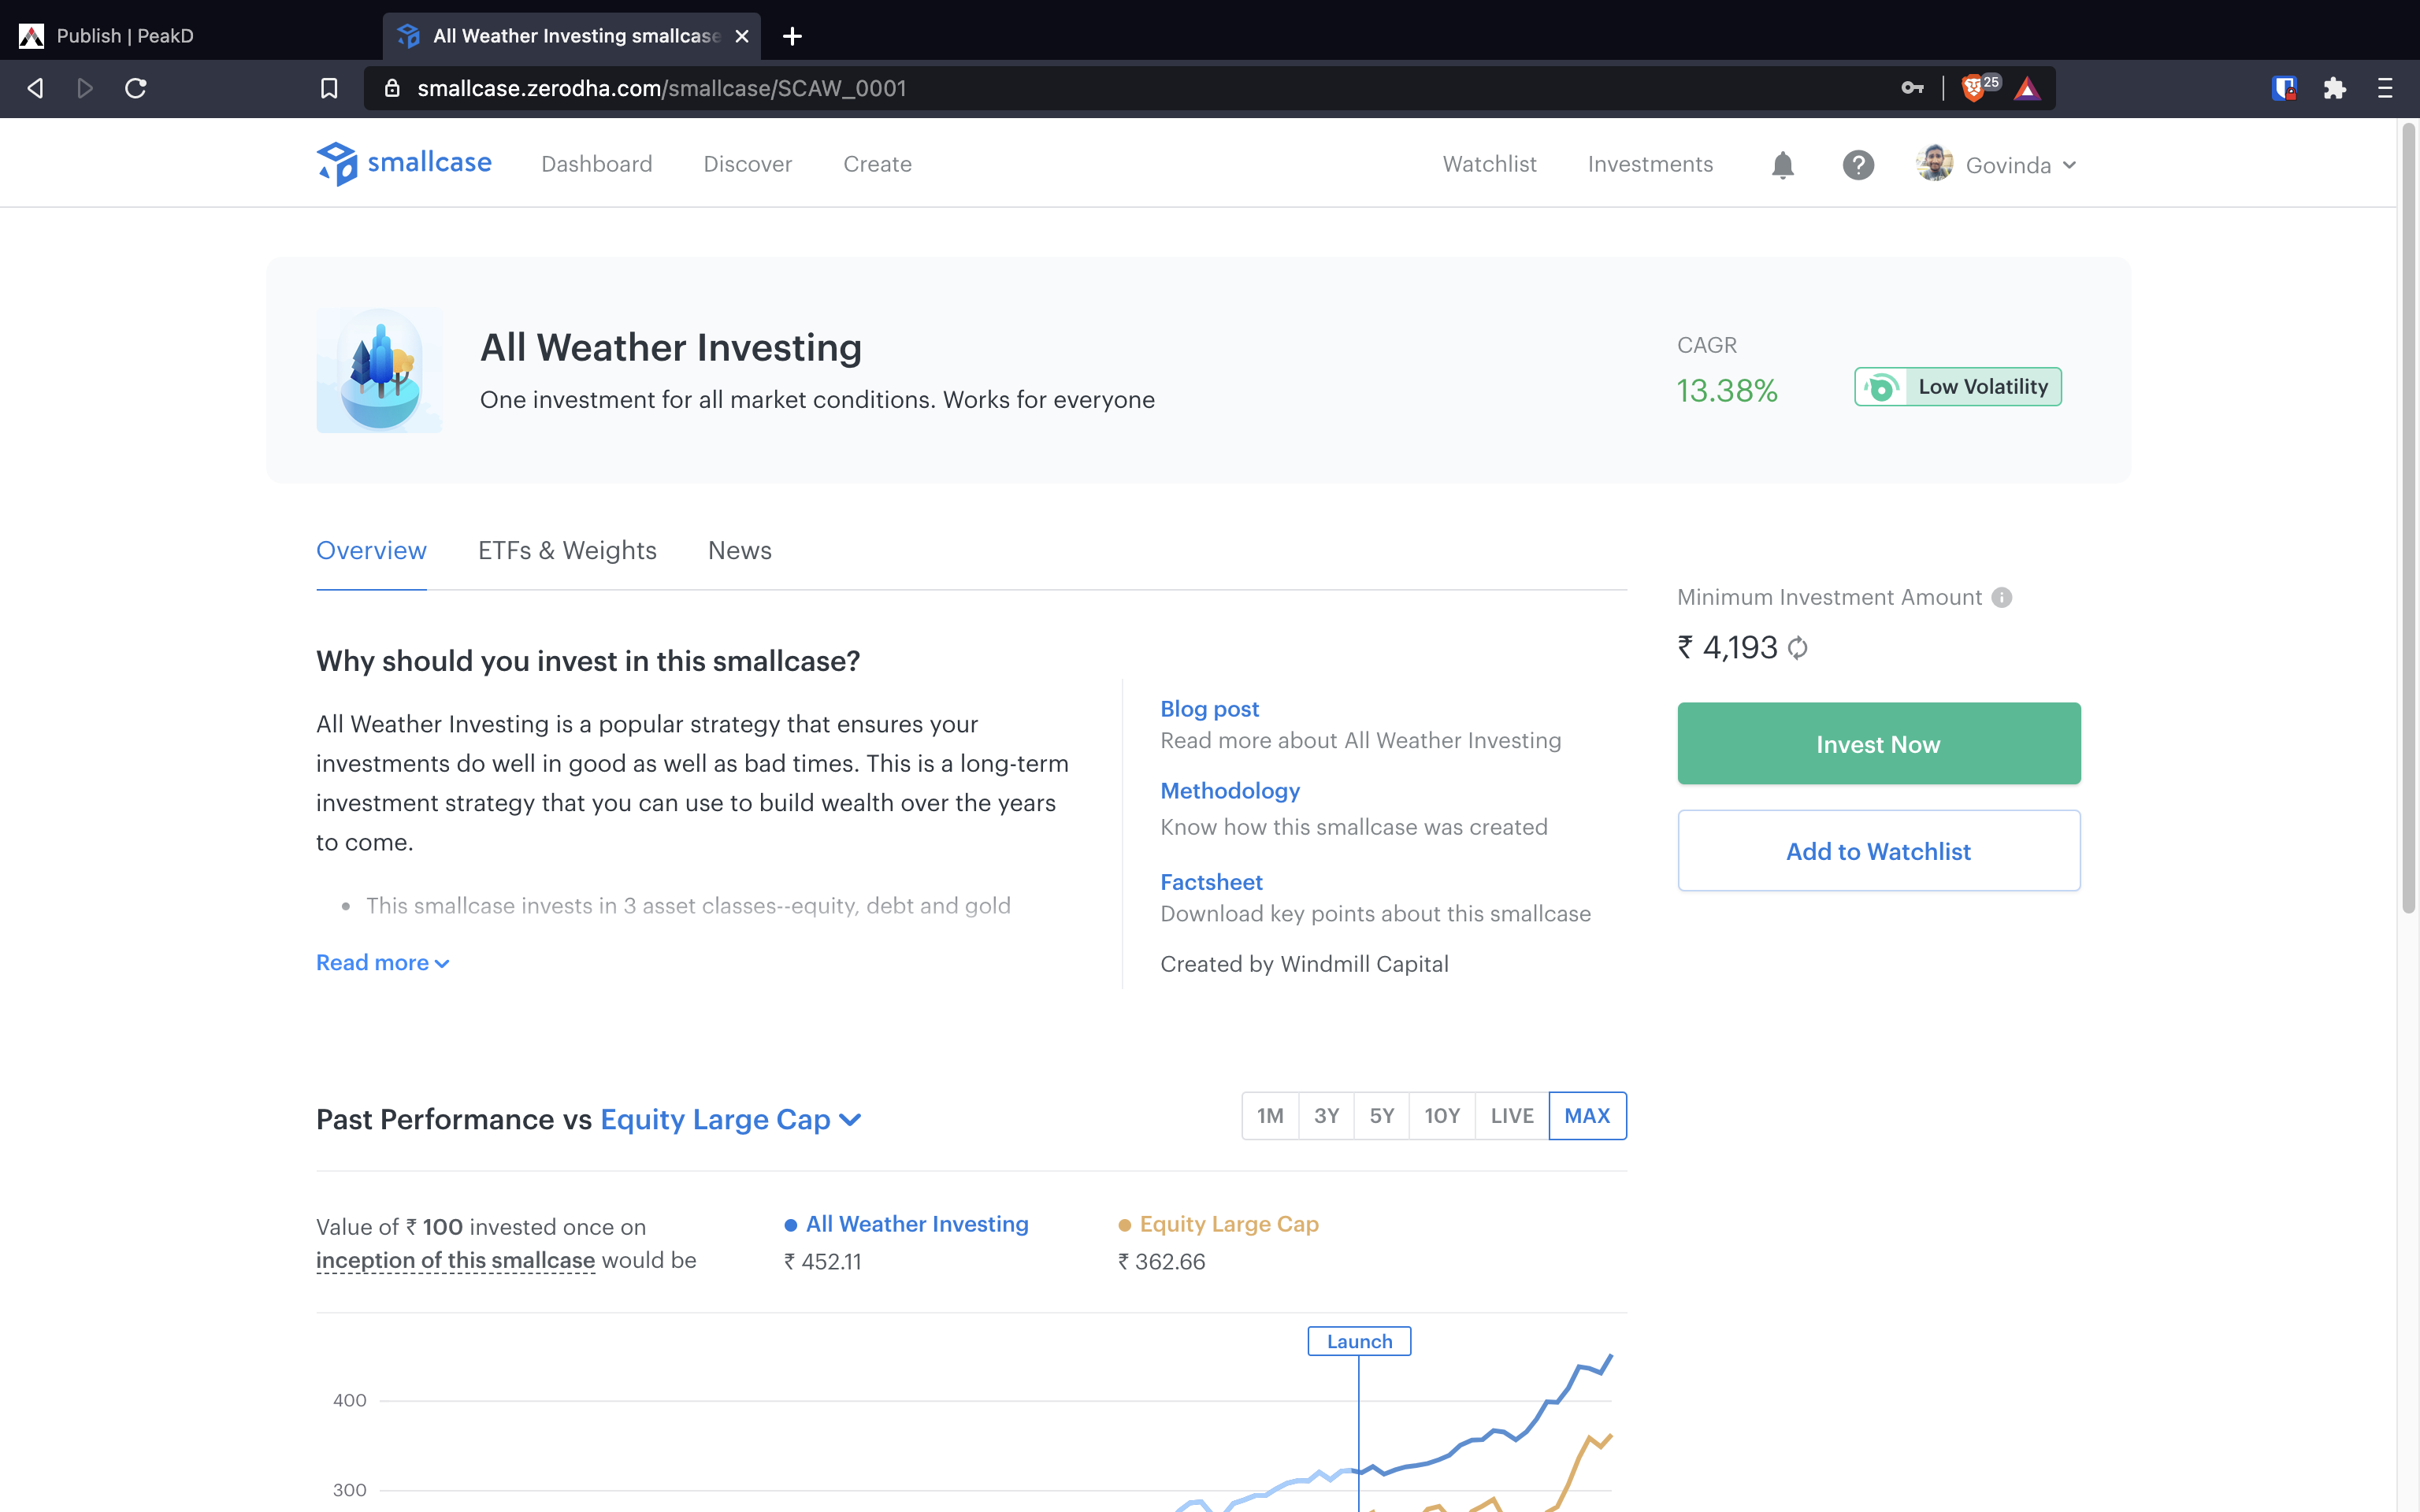
Task: Select the MAX time range
Action: 1587,1115
